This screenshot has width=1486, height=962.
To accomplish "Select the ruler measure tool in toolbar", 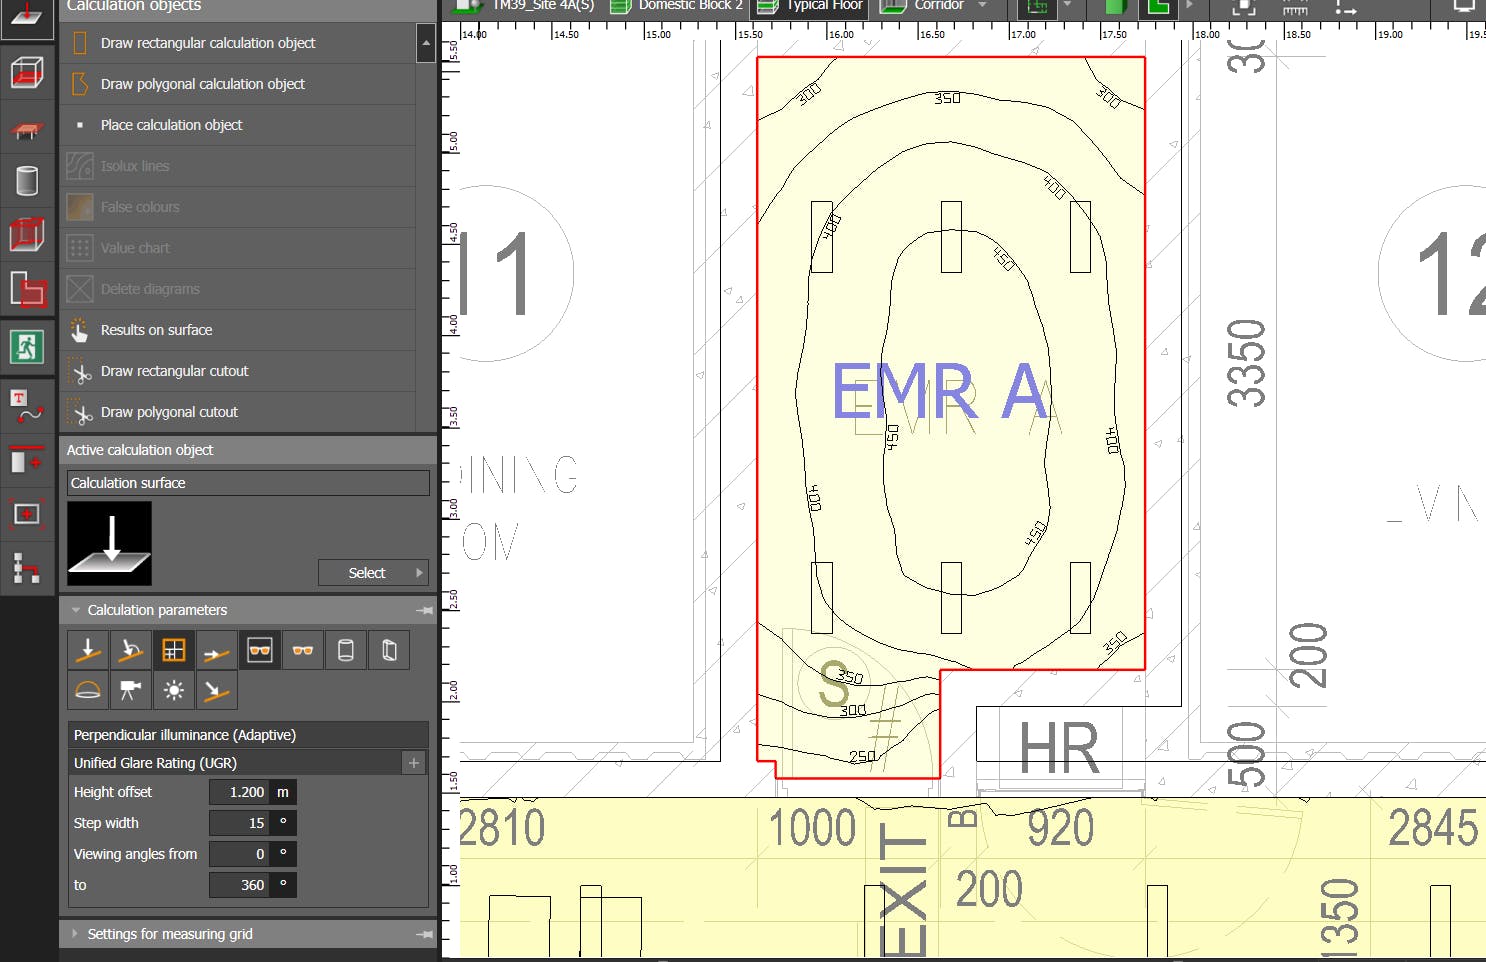I will (x=1295, y=7).
